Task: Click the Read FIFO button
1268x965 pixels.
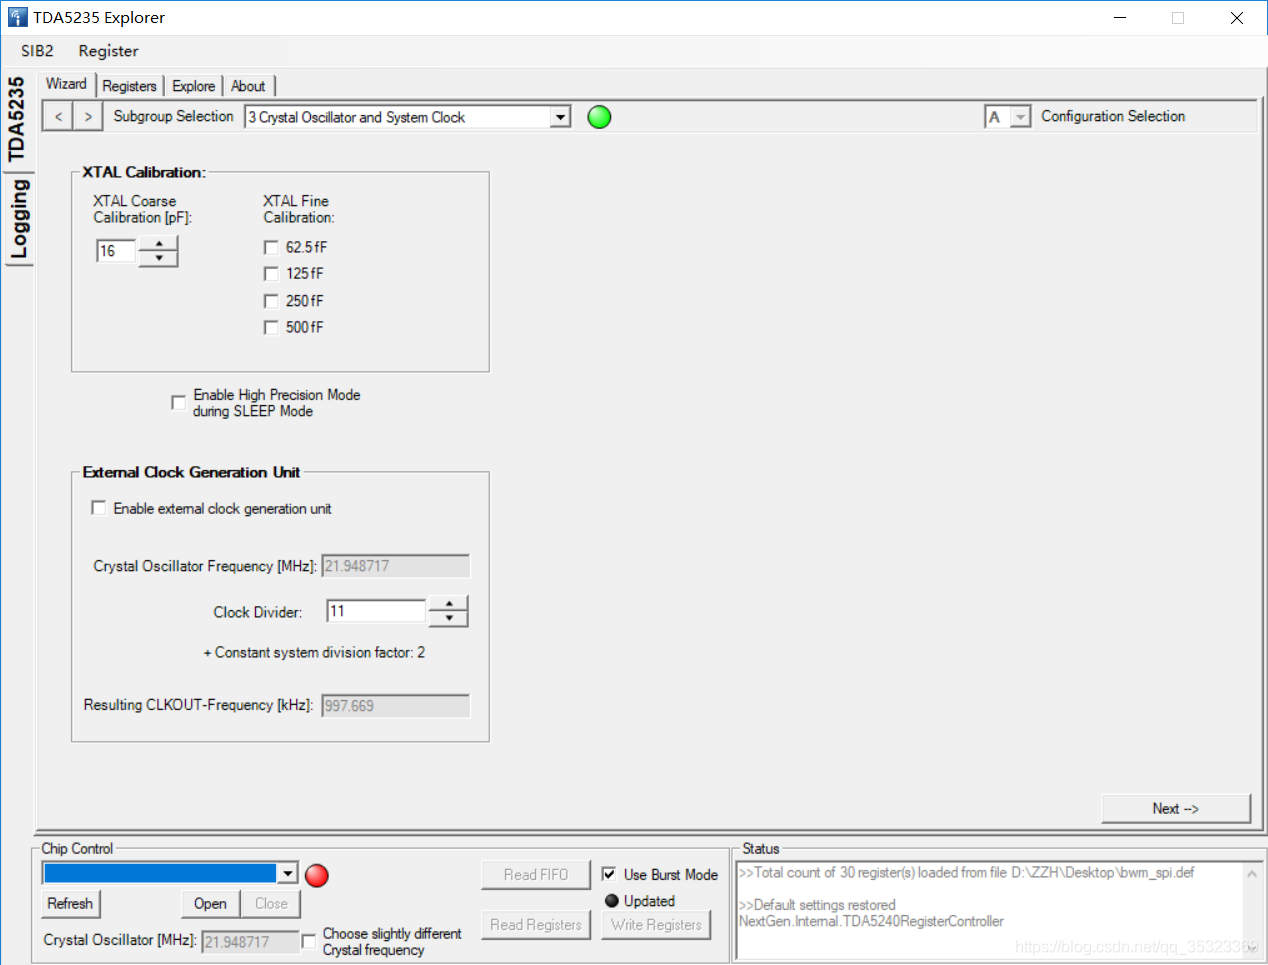Action: (x=535, y=875)
